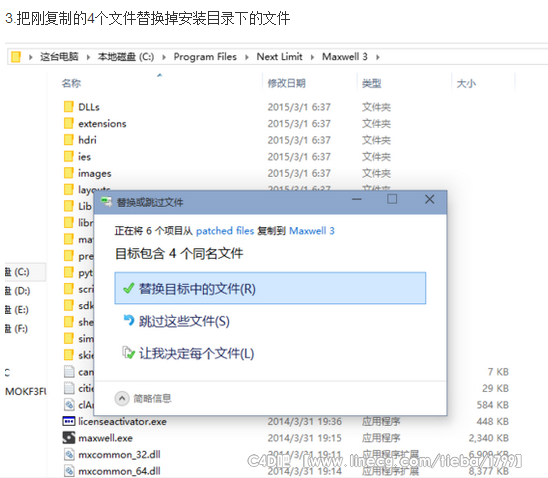Select DLLs folder name
548x478 pixels.
(89, 107)
